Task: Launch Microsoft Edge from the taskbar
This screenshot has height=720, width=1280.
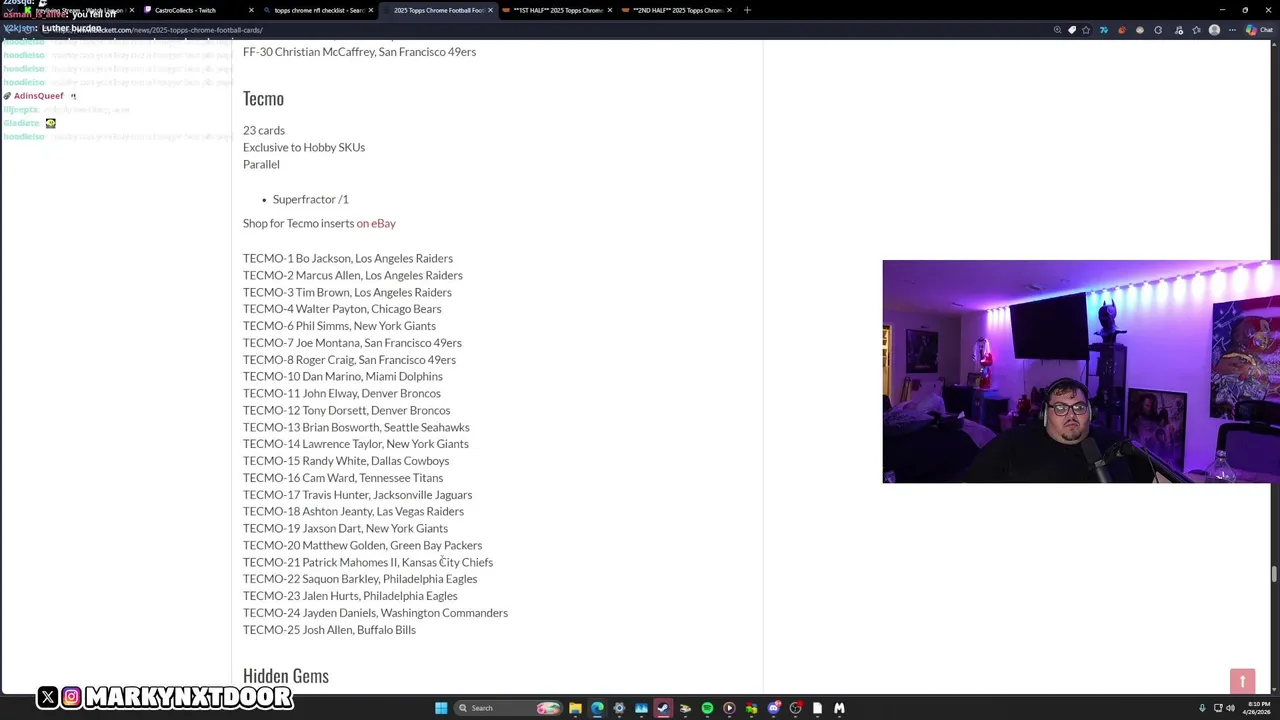Action: click(x=597, y=708)
